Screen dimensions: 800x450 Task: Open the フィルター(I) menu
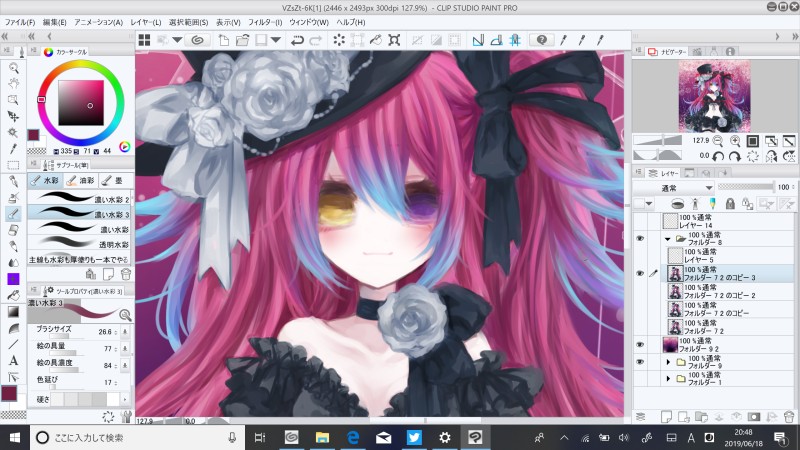point(265,22)
